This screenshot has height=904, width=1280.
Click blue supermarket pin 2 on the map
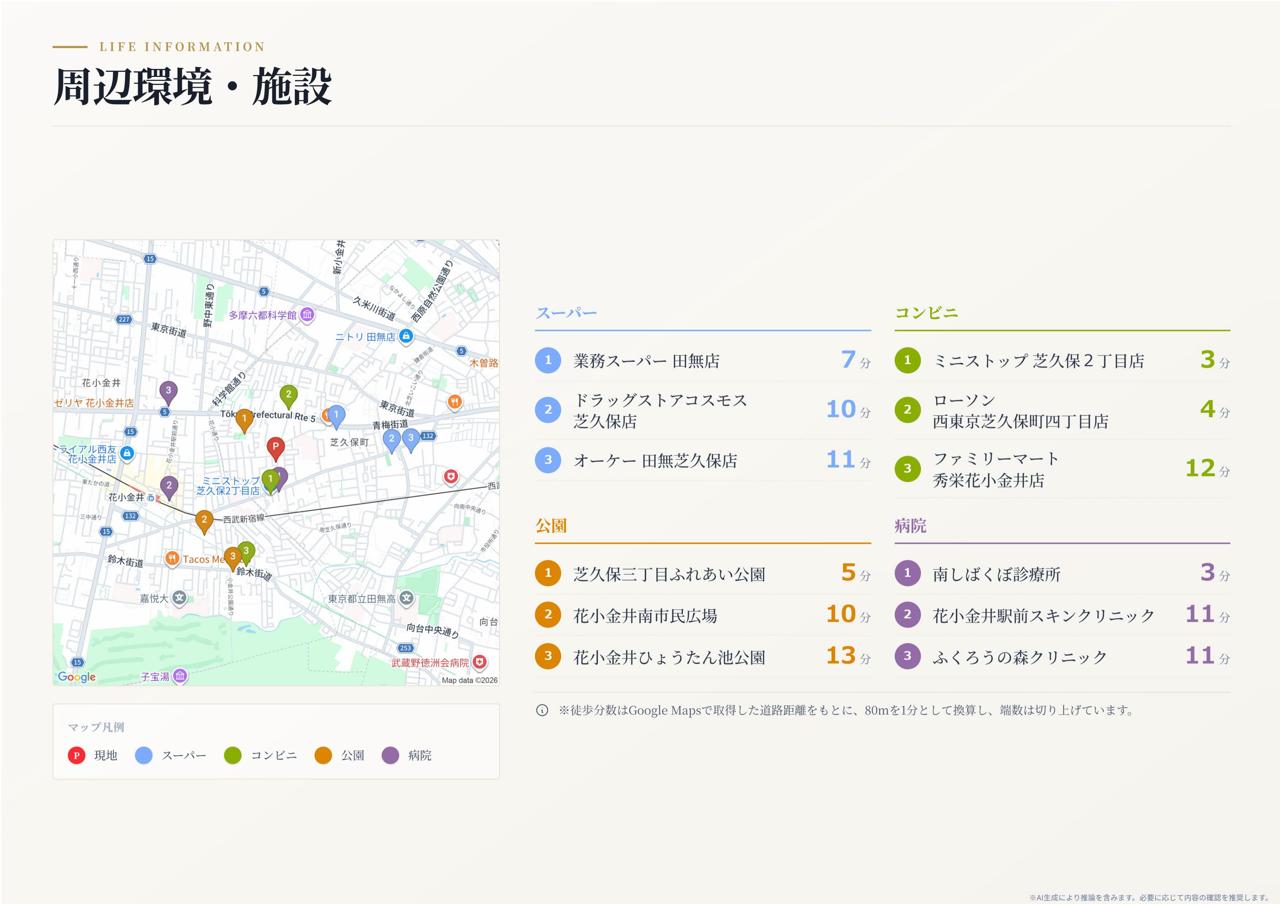point(392,440)
